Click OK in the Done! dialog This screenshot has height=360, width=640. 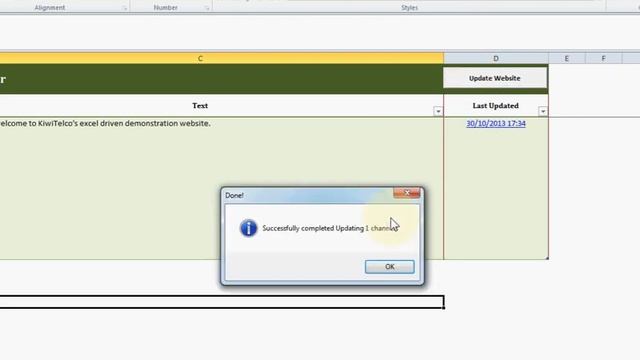click(389, 267)
